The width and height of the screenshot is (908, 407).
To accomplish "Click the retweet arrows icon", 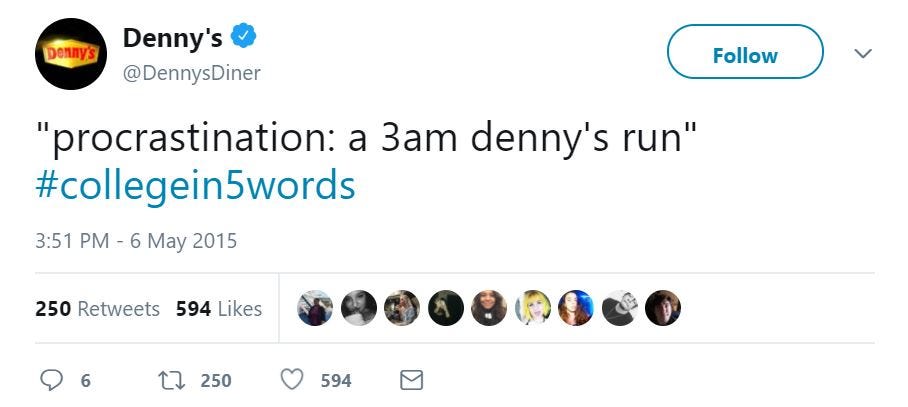I will (170, 380).
